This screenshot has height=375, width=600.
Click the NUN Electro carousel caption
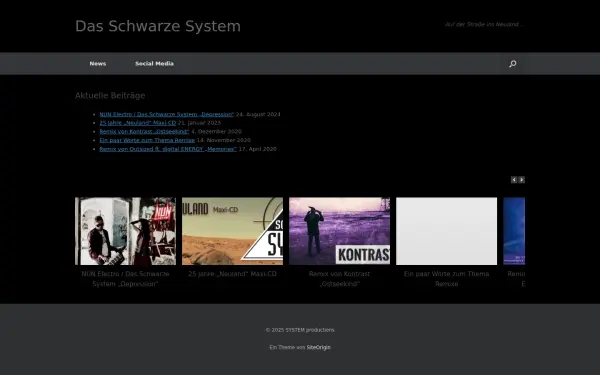click(x=126, y=279)
